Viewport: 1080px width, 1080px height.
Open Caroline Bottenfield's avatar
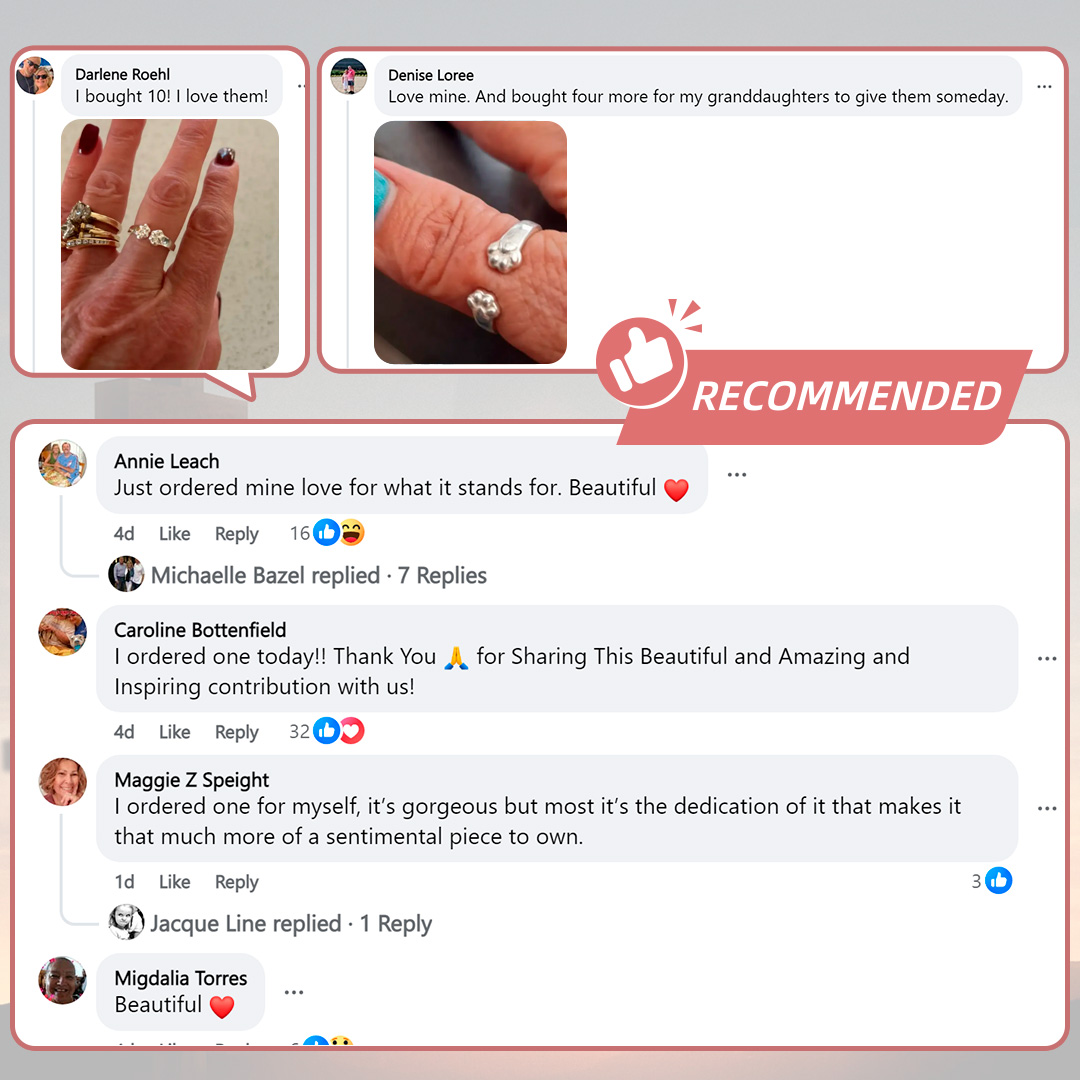pos(63,632)
